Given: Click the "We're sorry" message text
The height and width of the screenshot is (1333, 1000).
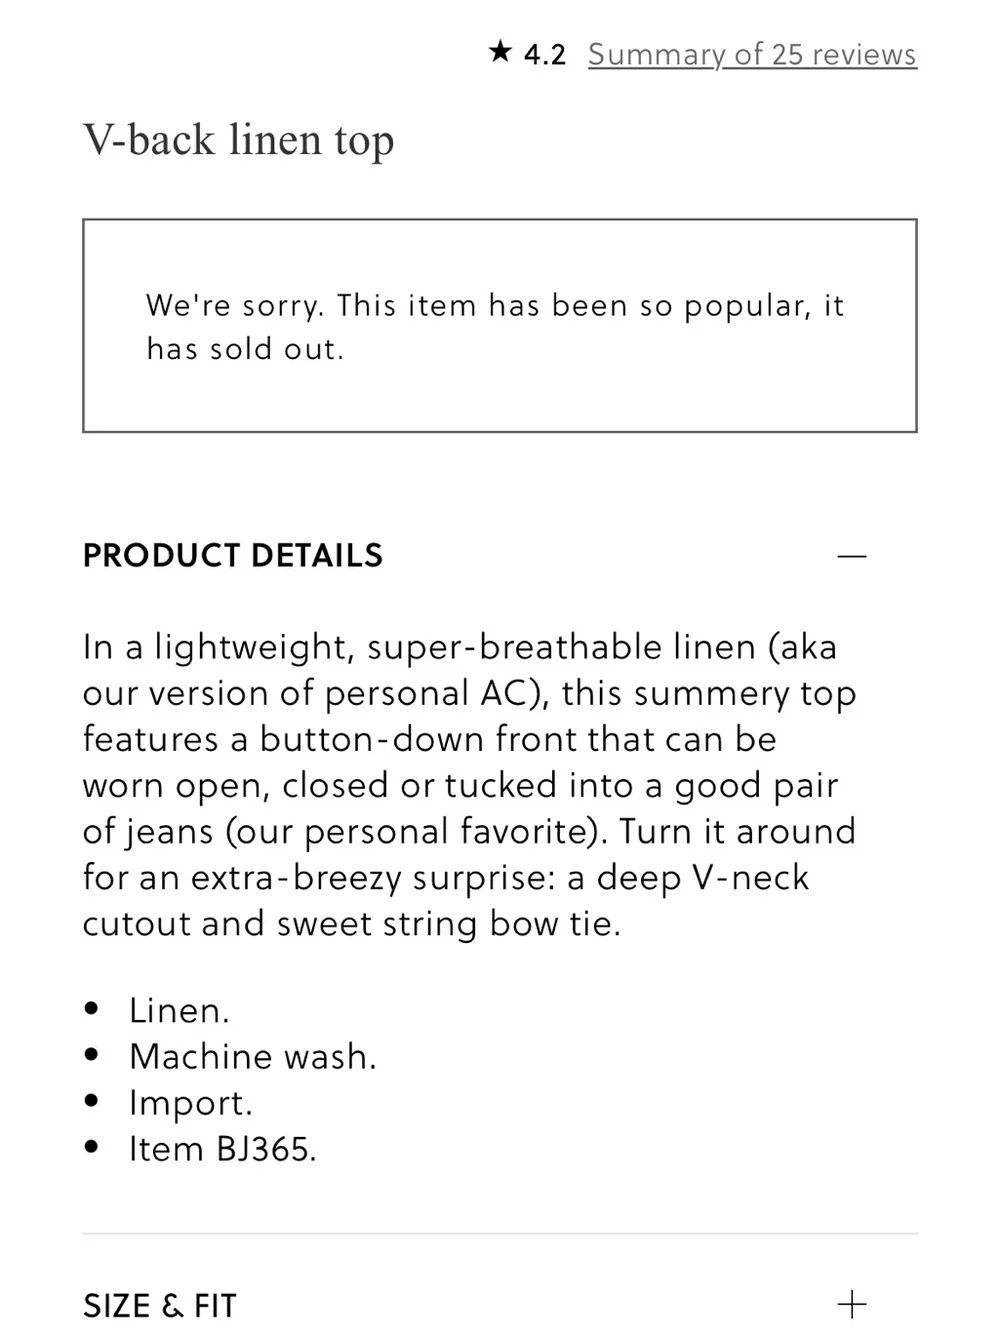Looking at the screenshot, I should [x=495, y=327].
